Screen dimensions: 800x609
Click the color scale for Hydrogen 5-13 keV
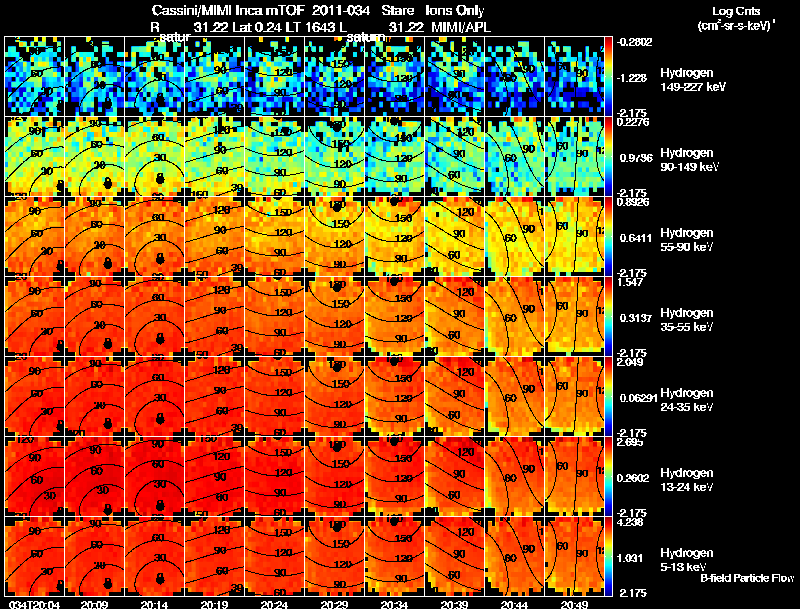(608, 556)
